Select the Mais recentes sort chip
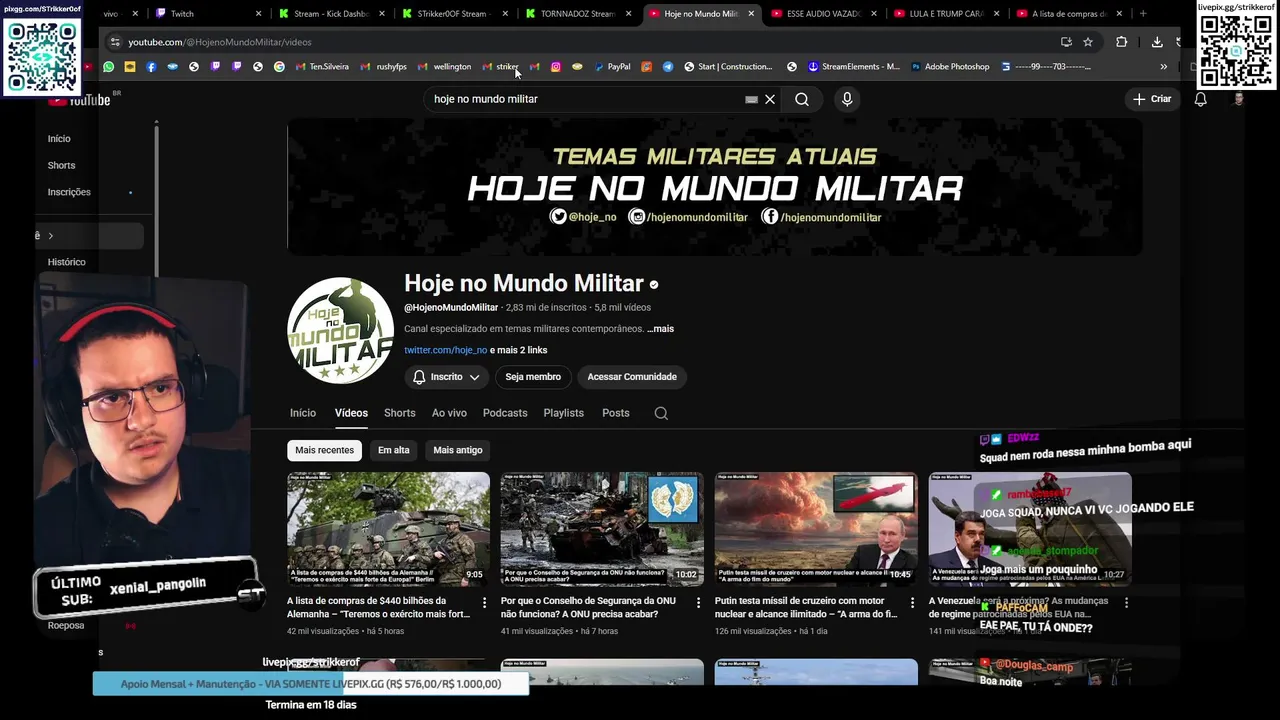 [324, 450]
